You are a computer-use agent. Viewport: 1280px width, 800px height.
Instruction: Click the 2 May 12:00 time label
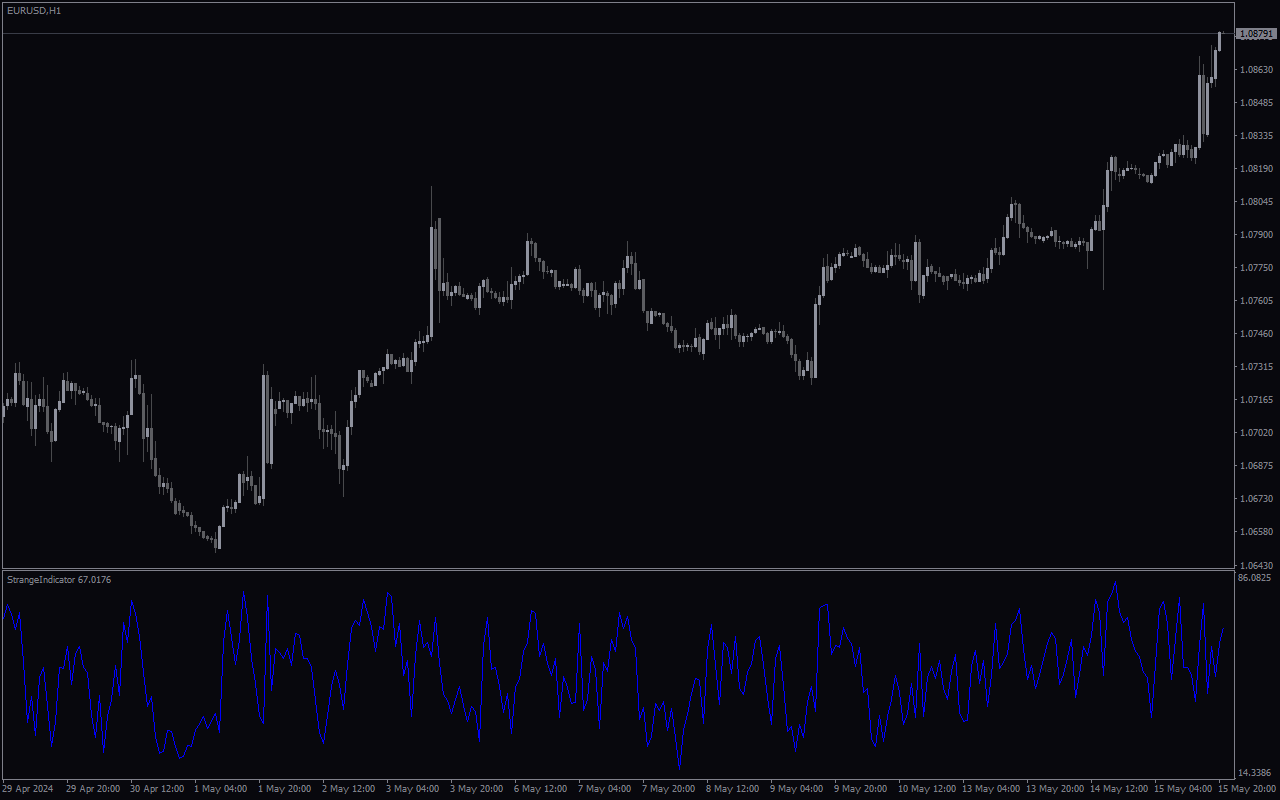[x=348, y=789]
